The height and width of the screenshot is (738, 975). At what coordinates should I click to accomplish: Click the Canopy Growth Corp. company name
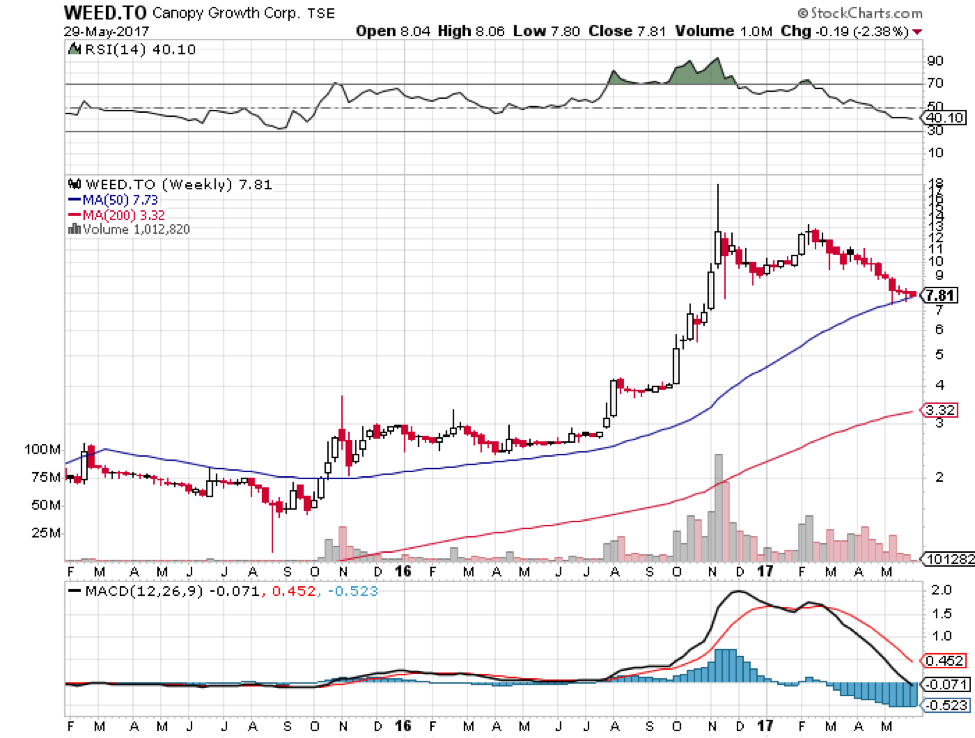(x=226, y=13)
